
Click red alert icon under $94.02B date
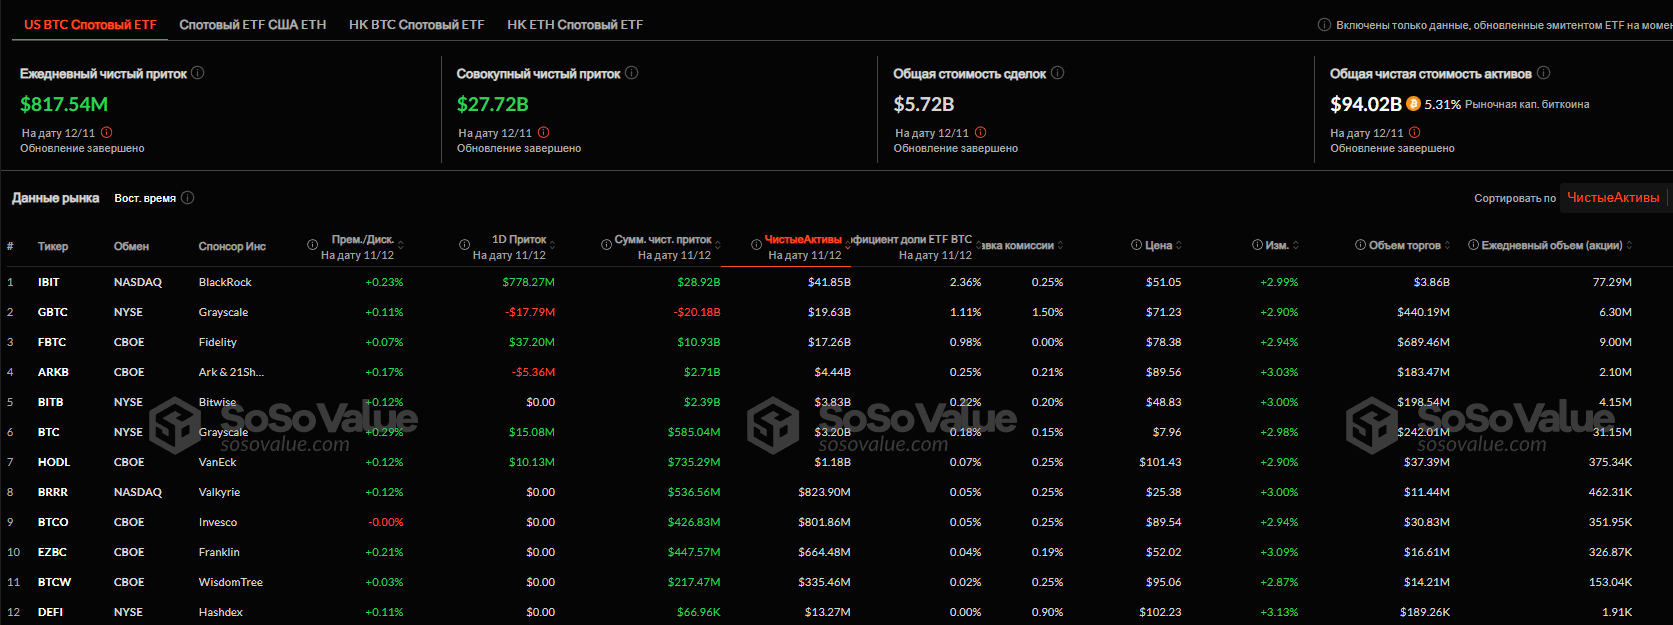(x=1415, y=132)
